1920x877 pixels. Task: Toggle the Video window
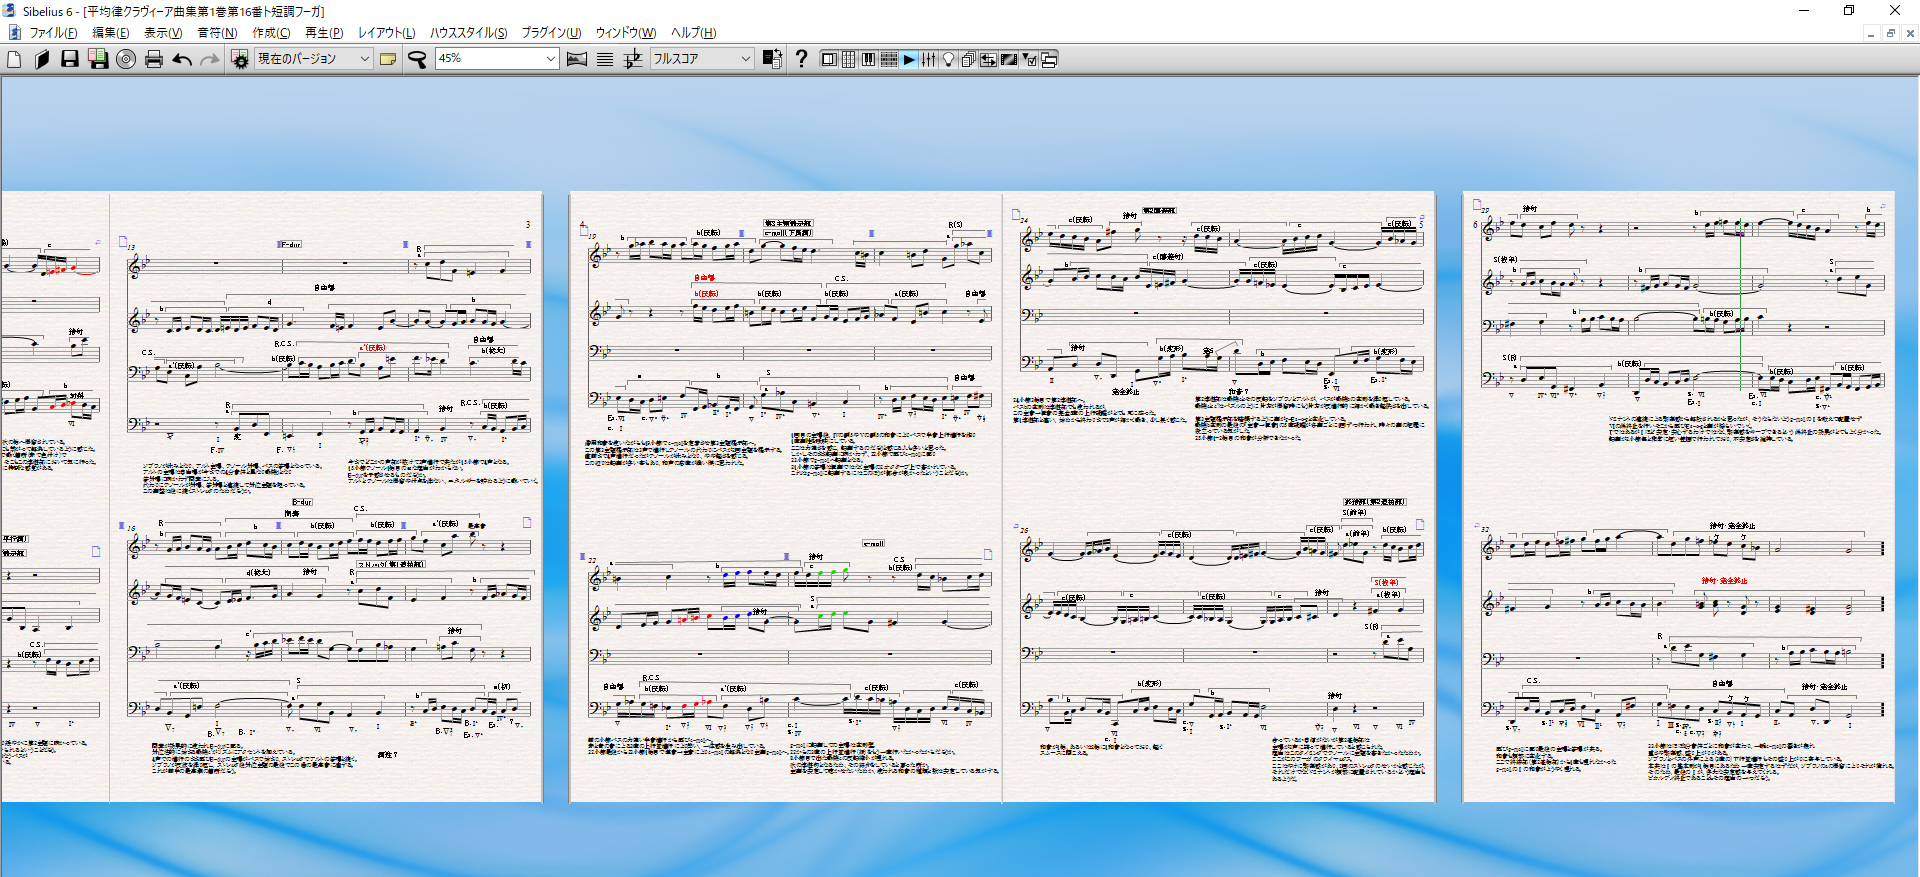[1009, 59]
